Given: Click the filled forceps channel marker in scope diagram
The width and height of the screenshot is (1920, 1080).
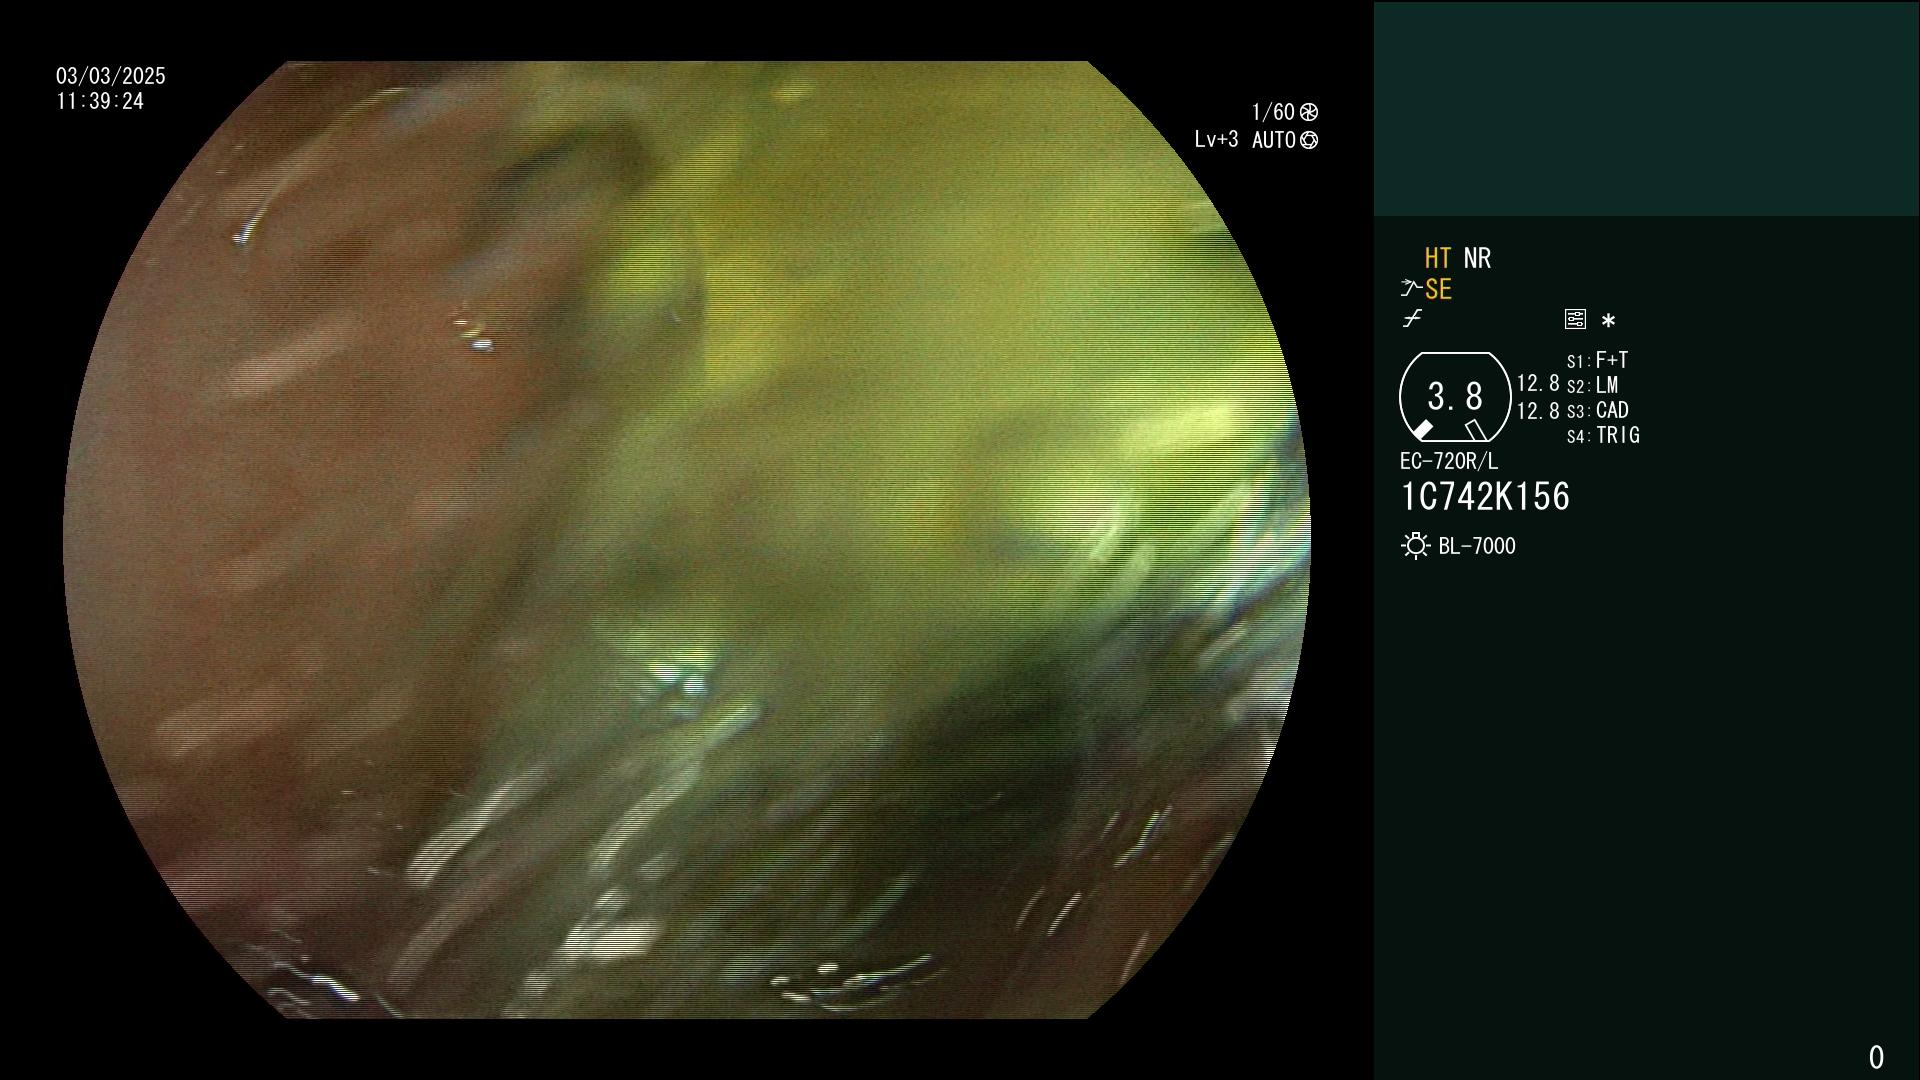Looking at the screenshot, I should [x=1422, y=430].
